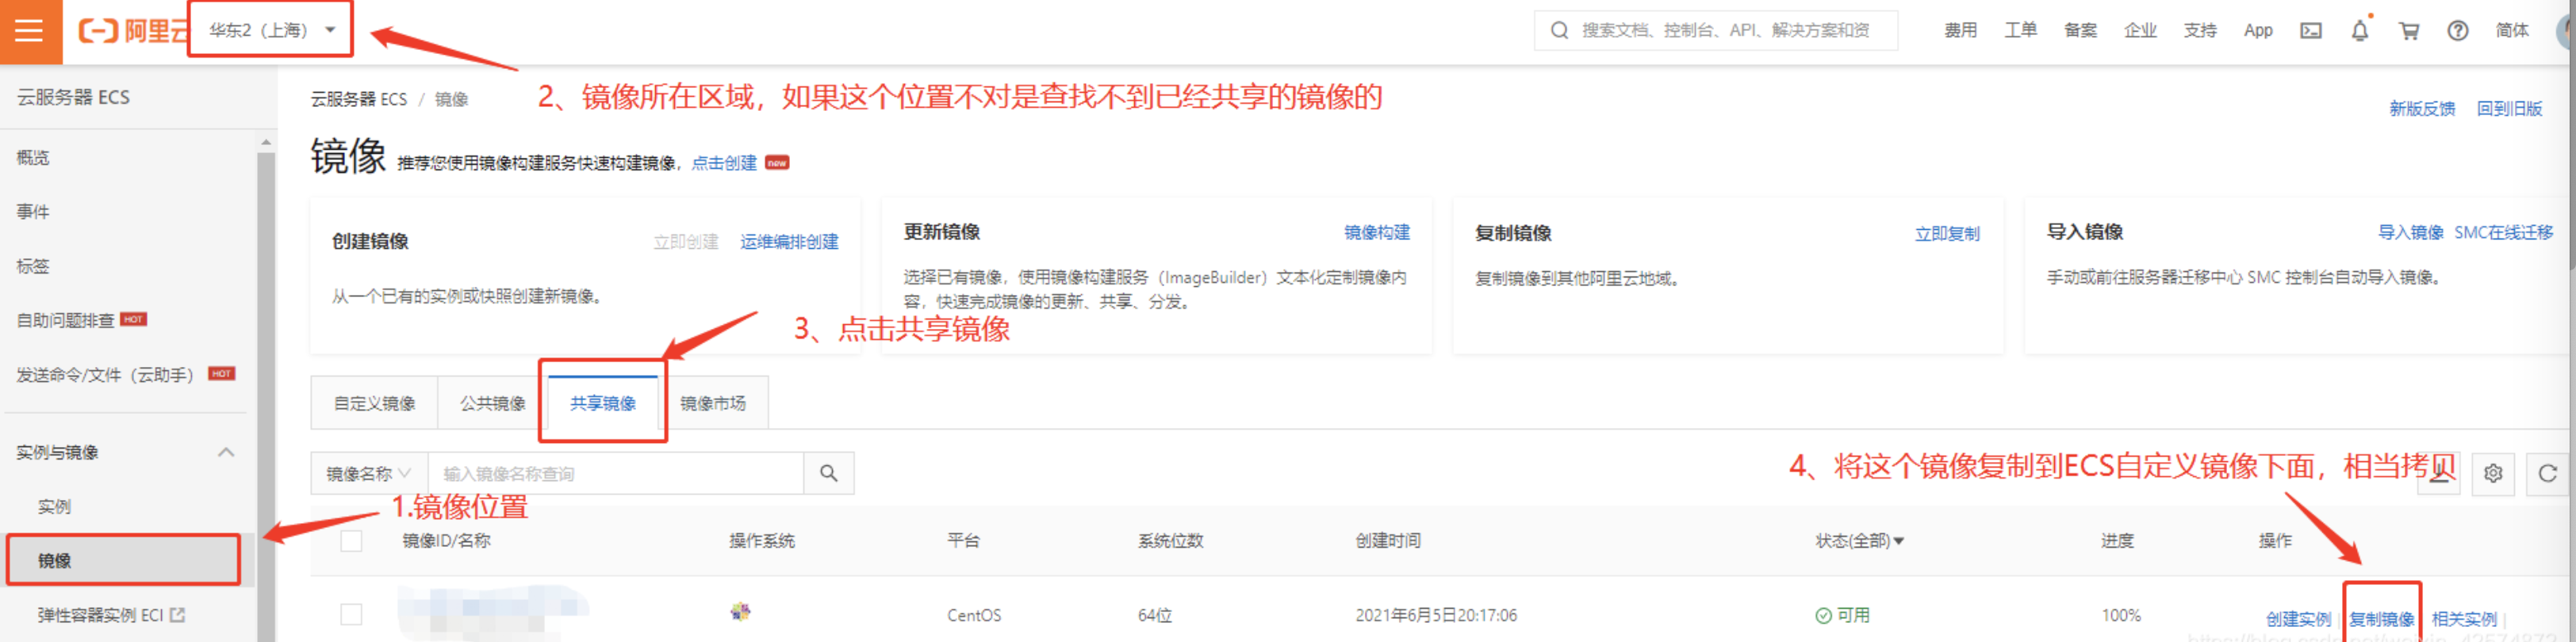Click 立即复制 link
Screen dimensions: 2576x642
pyautogui.click(x=1946, y=234)
